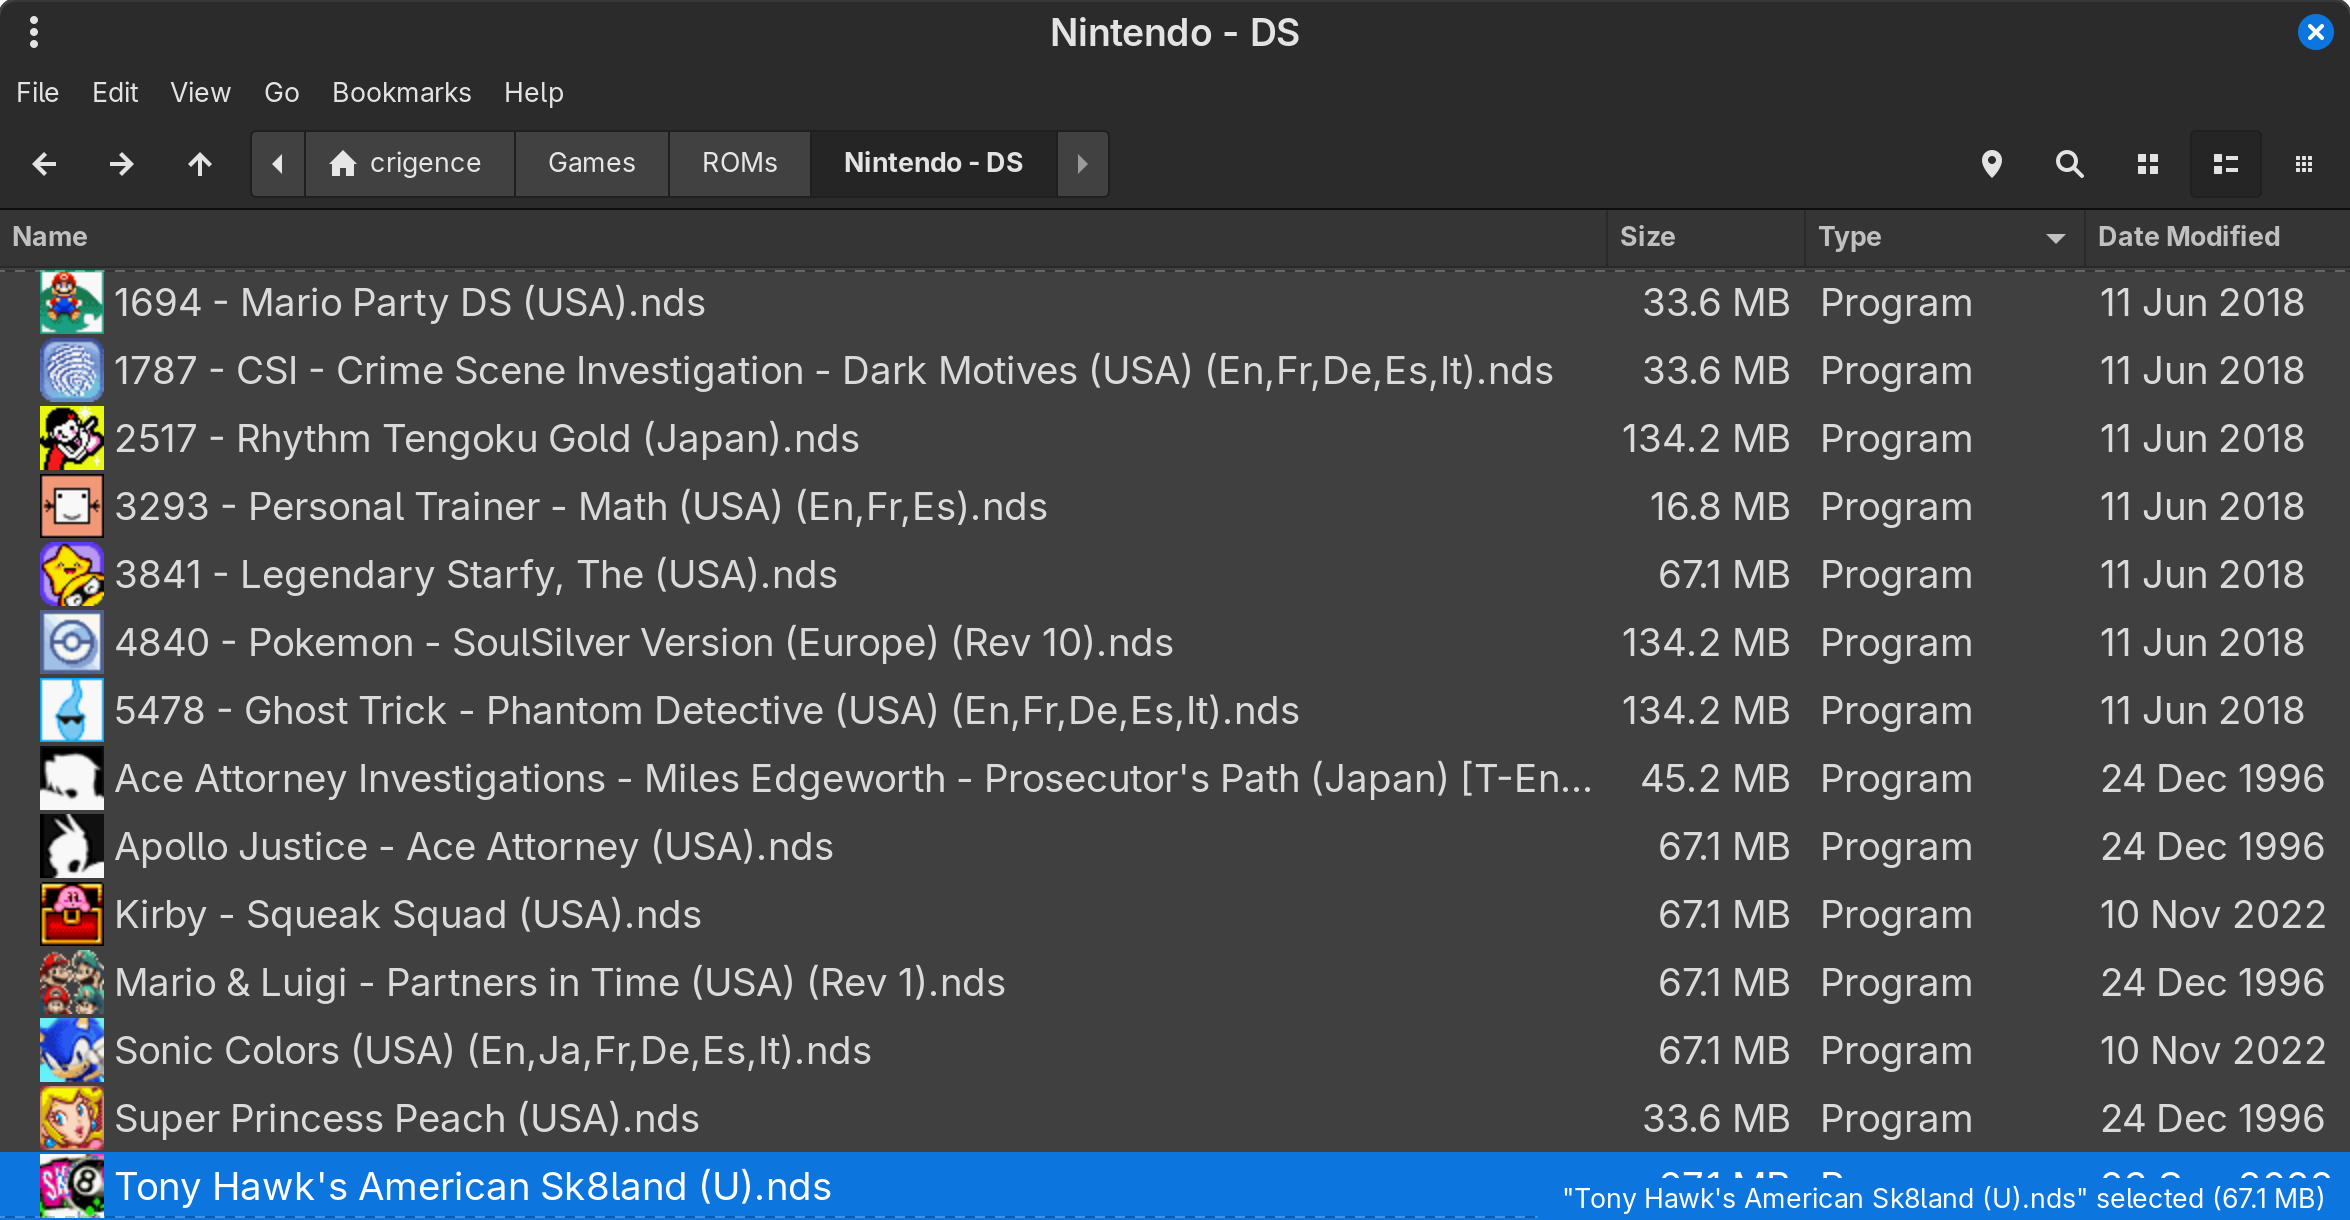The width and height of the screenshot is (2350, 1220).
Task: Open the View menu
Action: (x=200, y=93)
